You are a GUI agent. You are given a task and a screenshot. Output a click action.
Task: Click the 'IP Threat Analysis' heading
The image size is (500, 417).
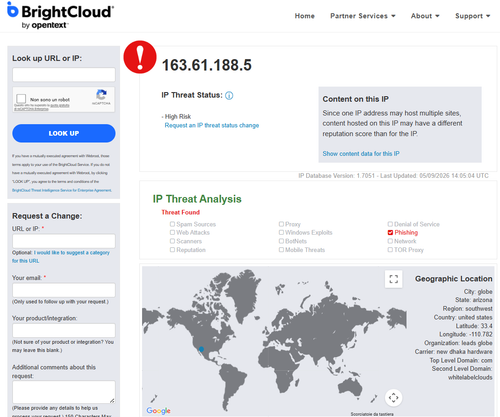197,199
